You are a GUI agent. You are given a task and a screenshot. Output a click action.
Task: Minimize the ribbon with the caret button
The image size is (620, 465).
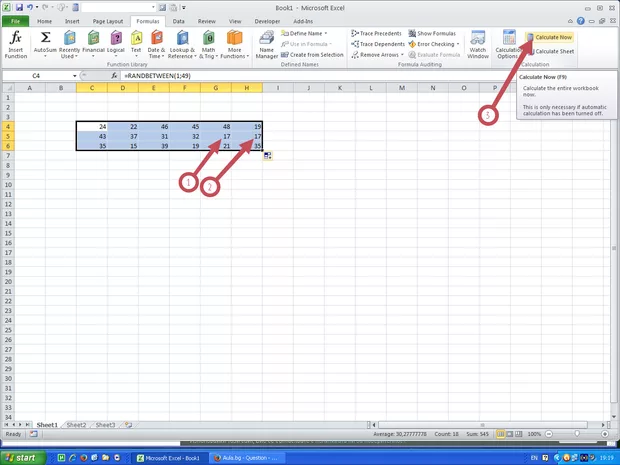570,21
